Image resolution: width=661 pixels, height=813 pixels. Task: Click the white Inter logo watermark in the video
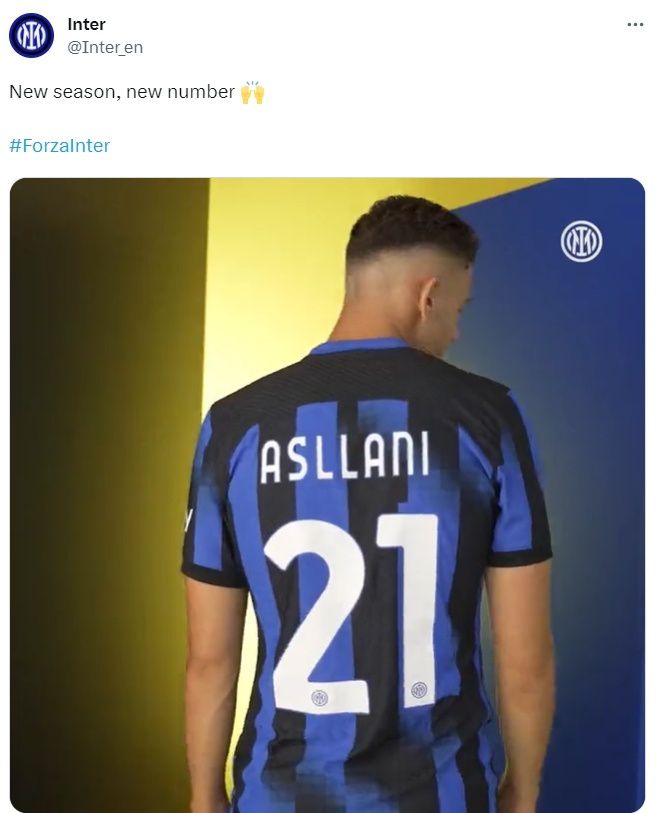click(x=581, y=241)
